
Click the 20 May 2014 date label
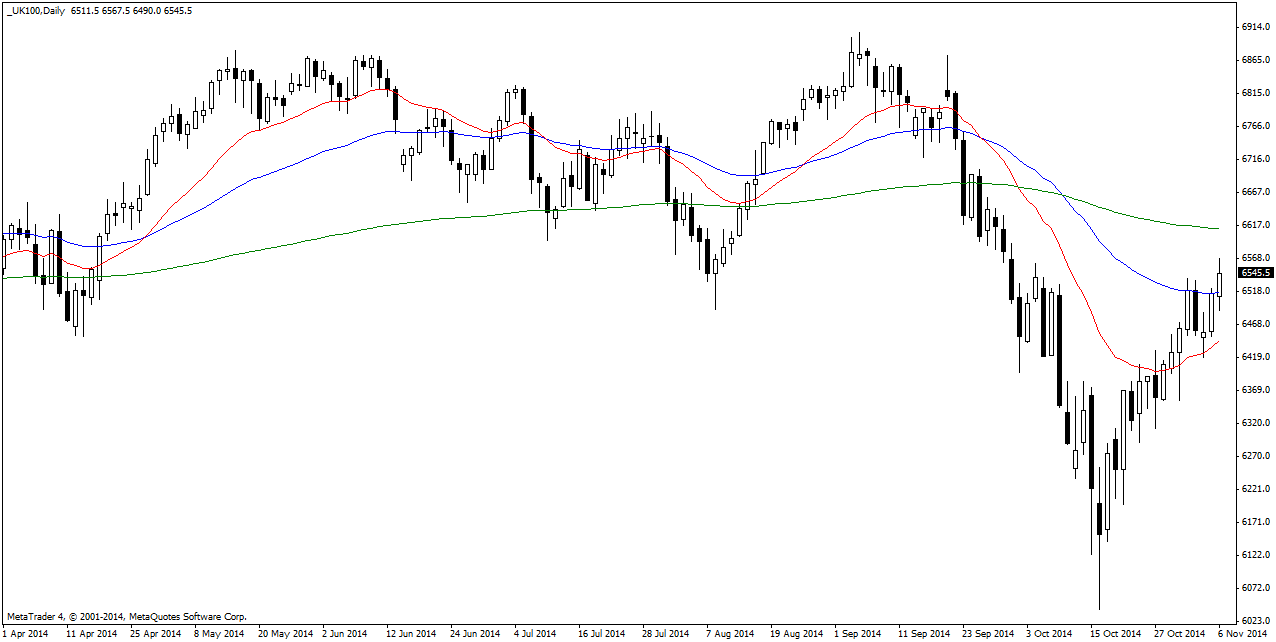pos(284,634)
